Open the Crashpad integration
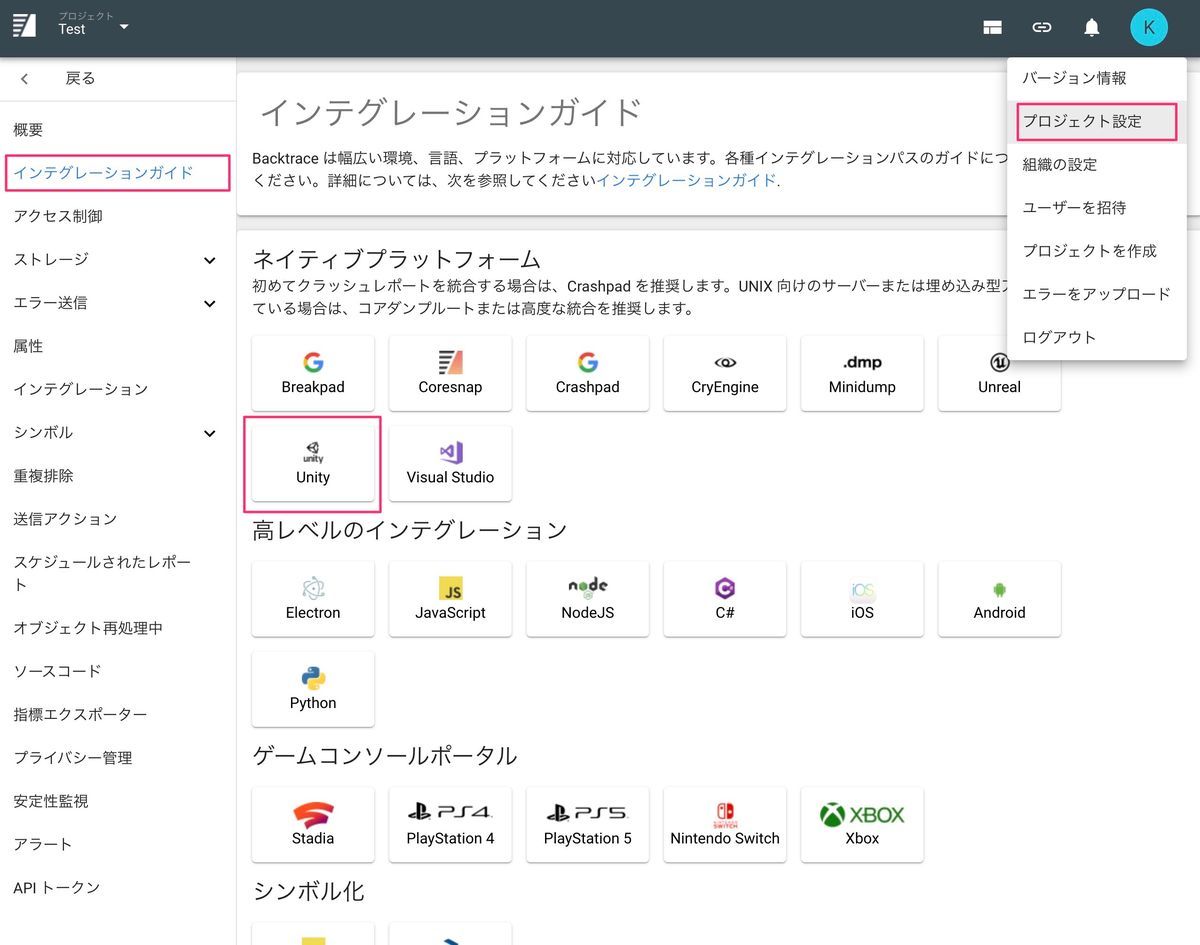Image resolution: width=1200 pixels, height=945 pixels. [x=587, y=373]
